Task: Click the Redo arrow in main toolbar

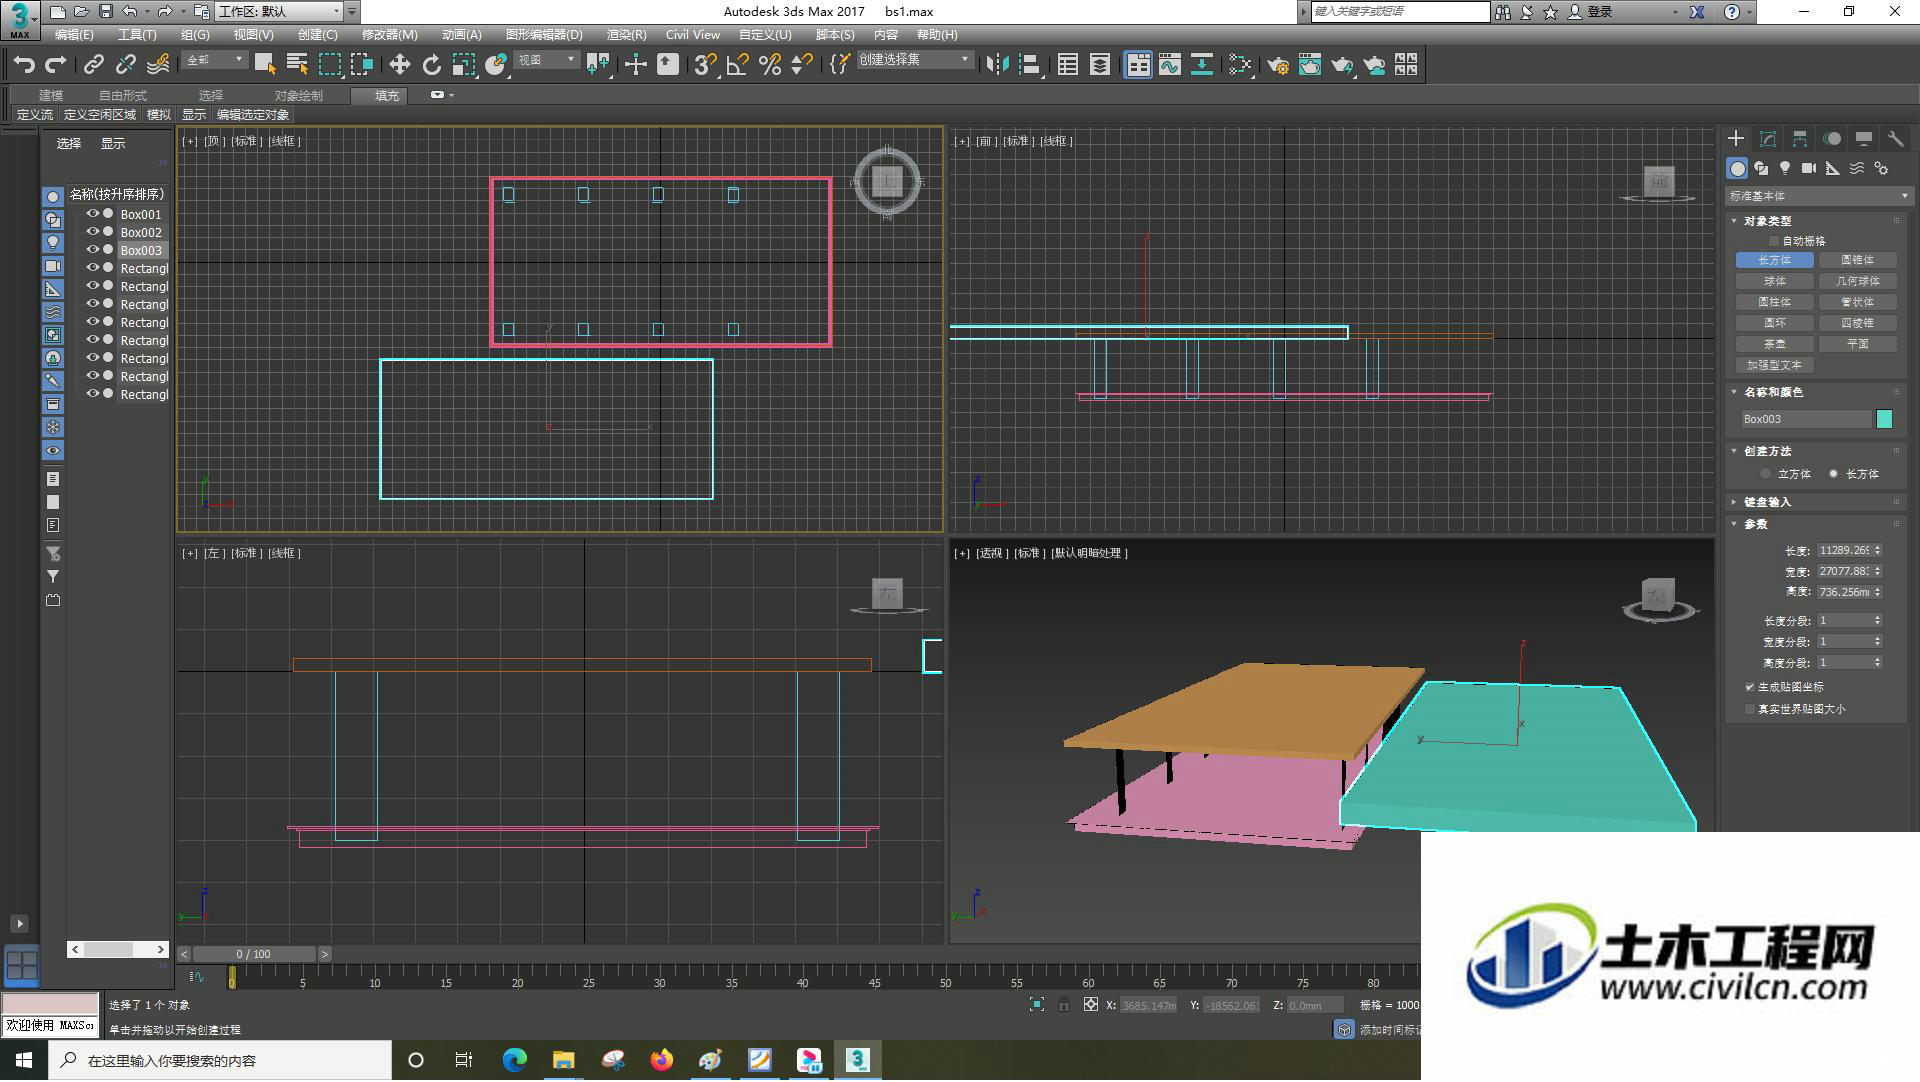Action: point(56,65)
